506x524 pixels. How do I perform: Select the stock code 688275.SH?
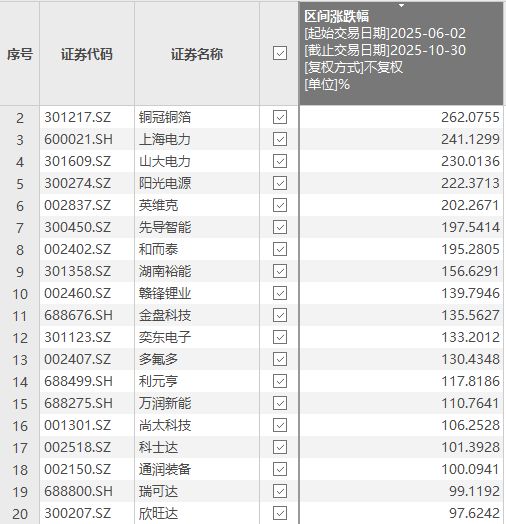tap(79, 403)
